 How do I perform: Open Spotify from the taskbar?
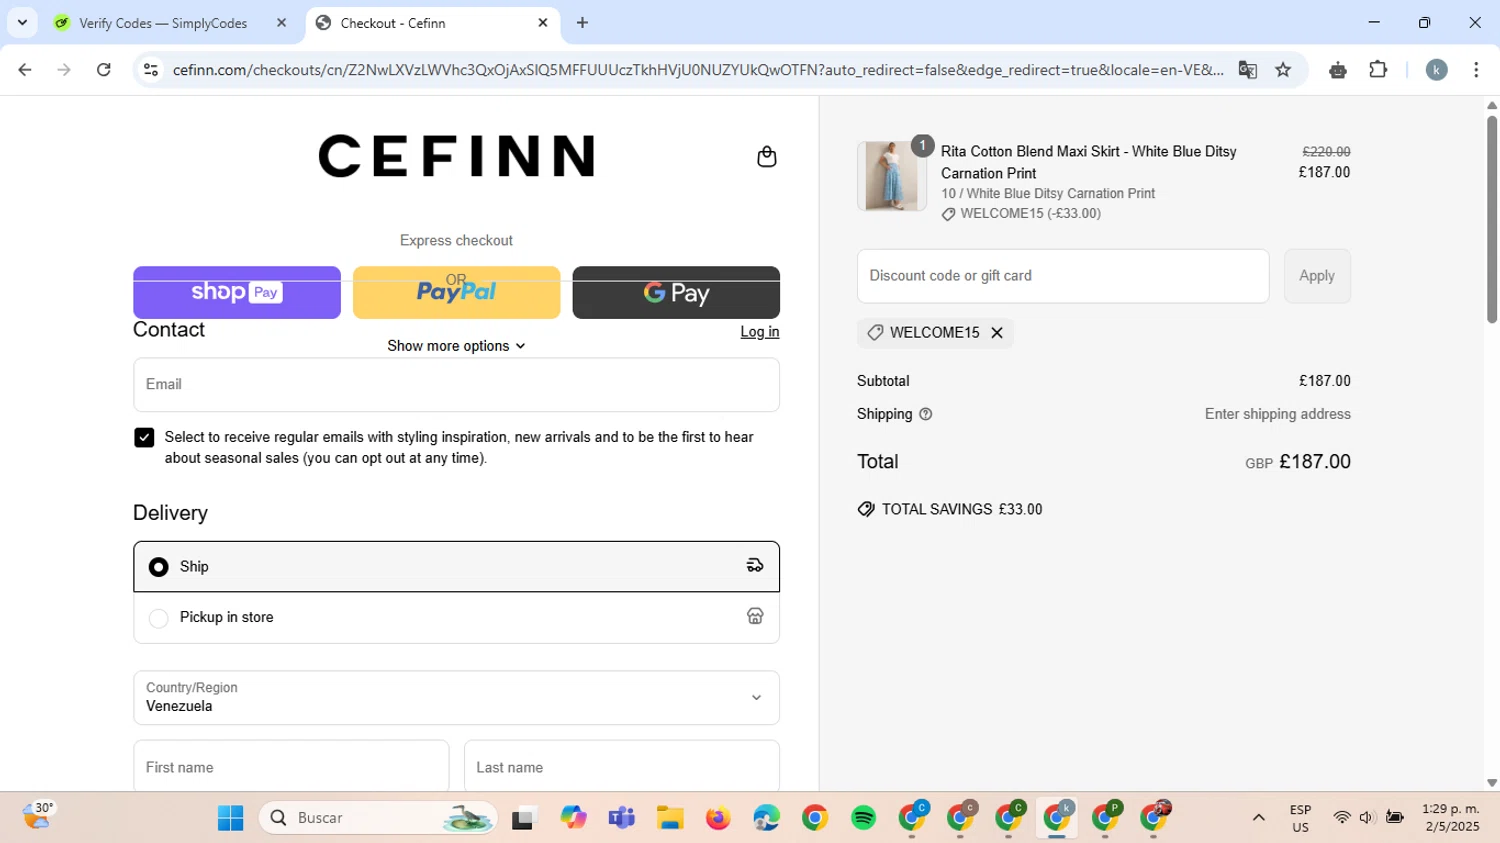tap(864, 819)
